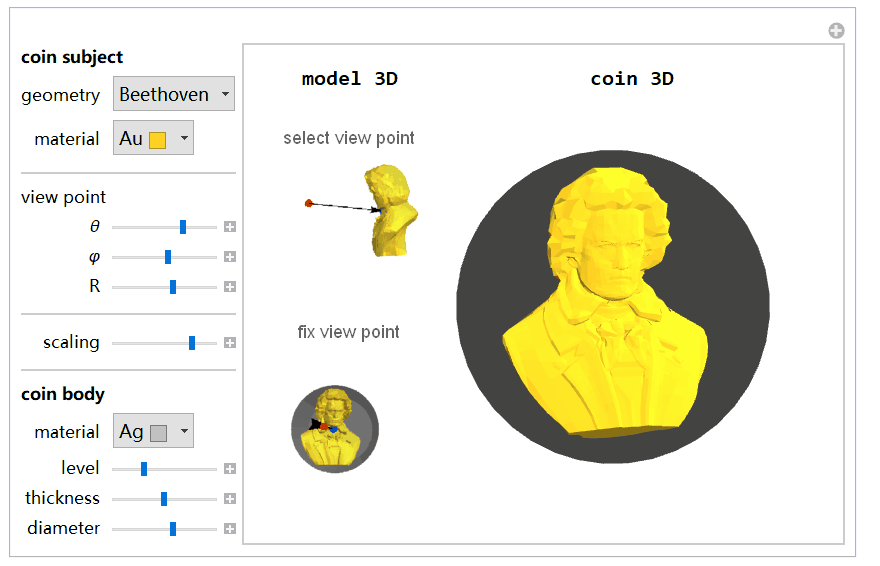Click the 'geometry' label
The width and height of the screenshot is (880, 566).
(x=61, y=95)
